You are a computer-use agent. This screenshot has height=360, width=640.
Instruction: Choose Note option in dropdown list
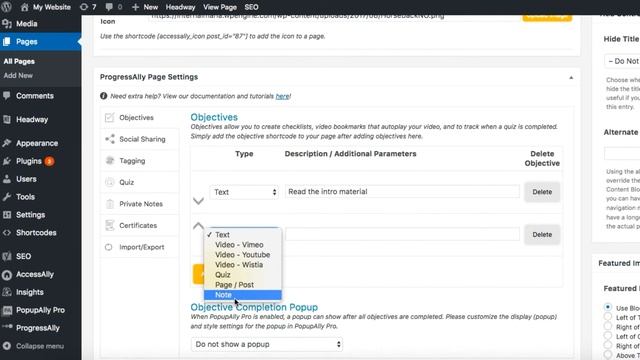(242, 295)
